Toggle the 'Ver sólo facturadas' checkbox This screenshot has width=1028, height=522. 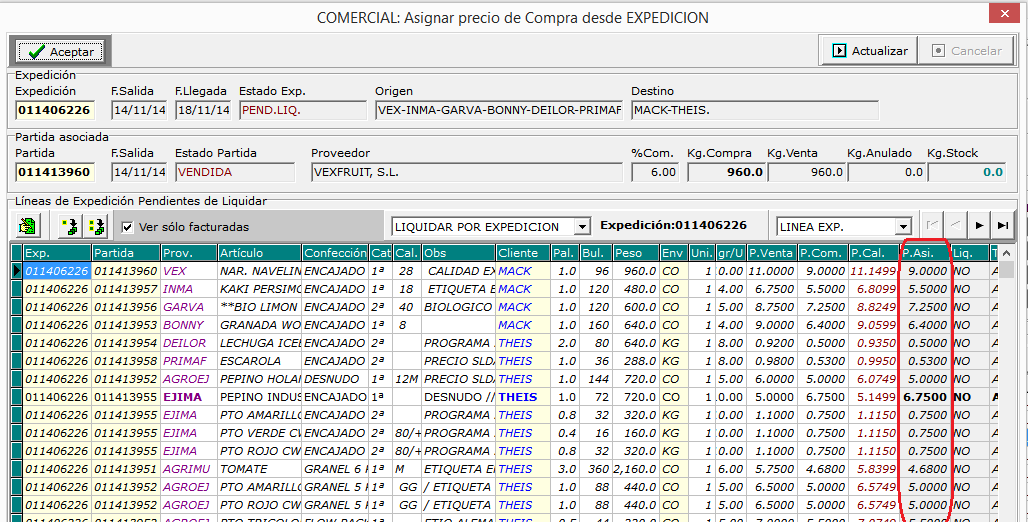(x=127, y=227)
